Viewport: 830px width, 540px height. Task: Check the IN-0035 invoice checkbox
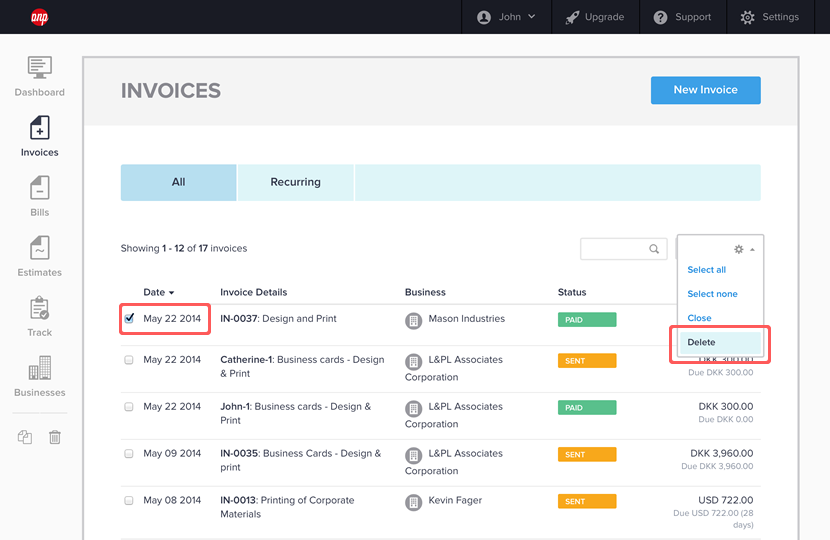coord(129,454)
